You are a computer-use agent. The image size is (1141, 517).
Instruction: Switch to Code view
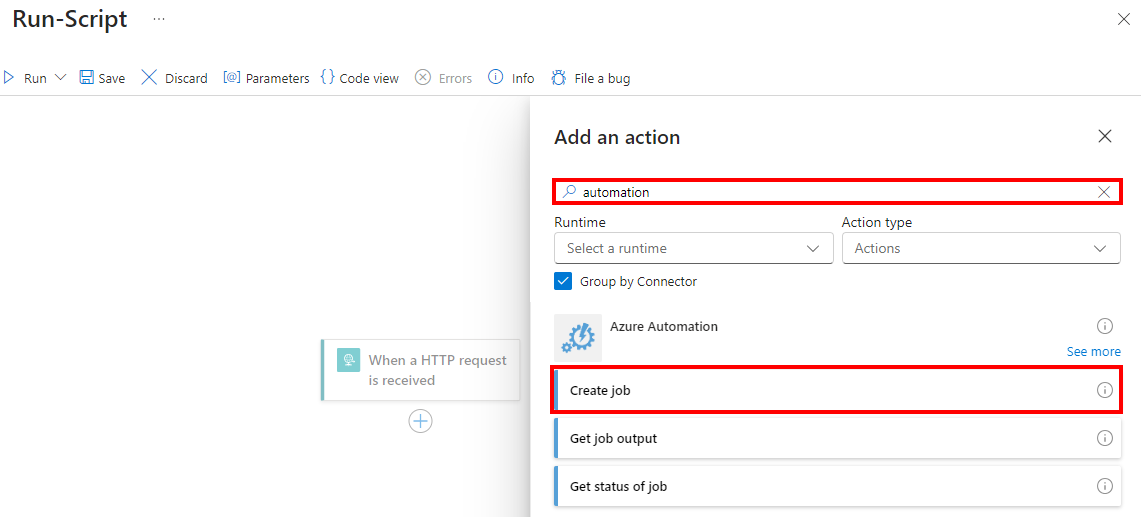(x=359, y=78)
